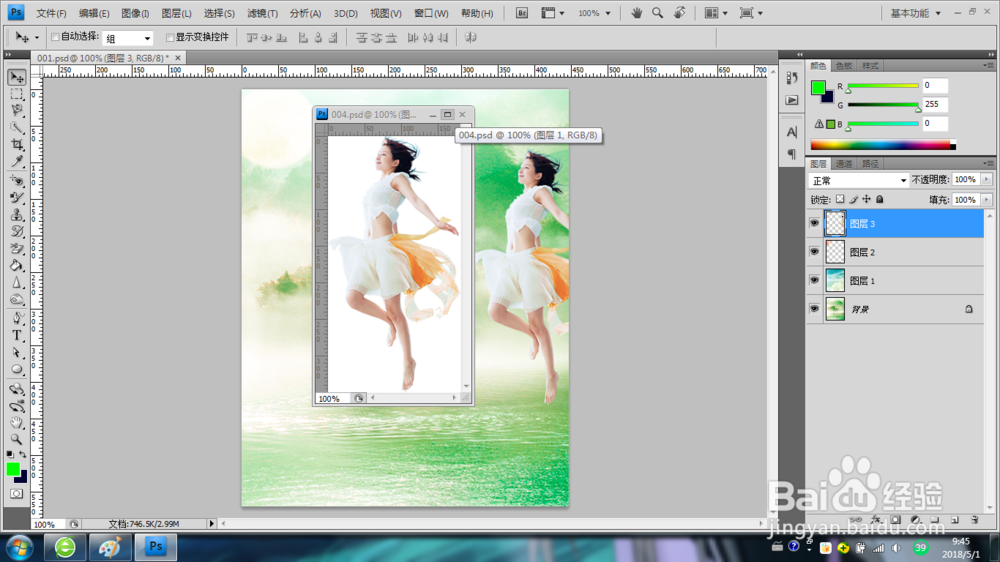This screenshot has width=1000, height=562.
Task: Open the Paragraph panel icon
Action: point(791,154)
